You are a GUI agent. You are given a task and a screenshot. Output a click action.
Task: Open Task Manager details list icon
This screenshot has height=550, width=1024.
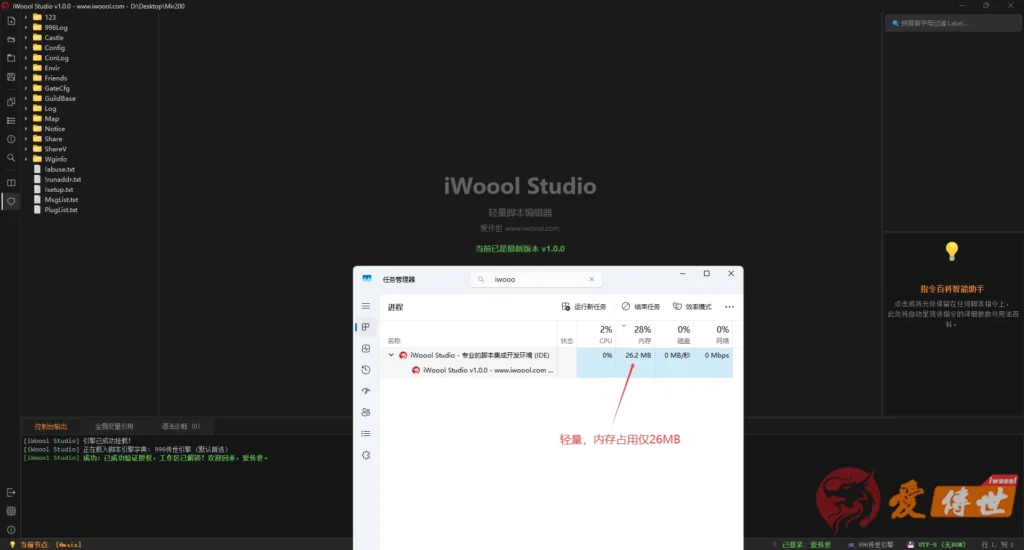[x=366, y=434]
